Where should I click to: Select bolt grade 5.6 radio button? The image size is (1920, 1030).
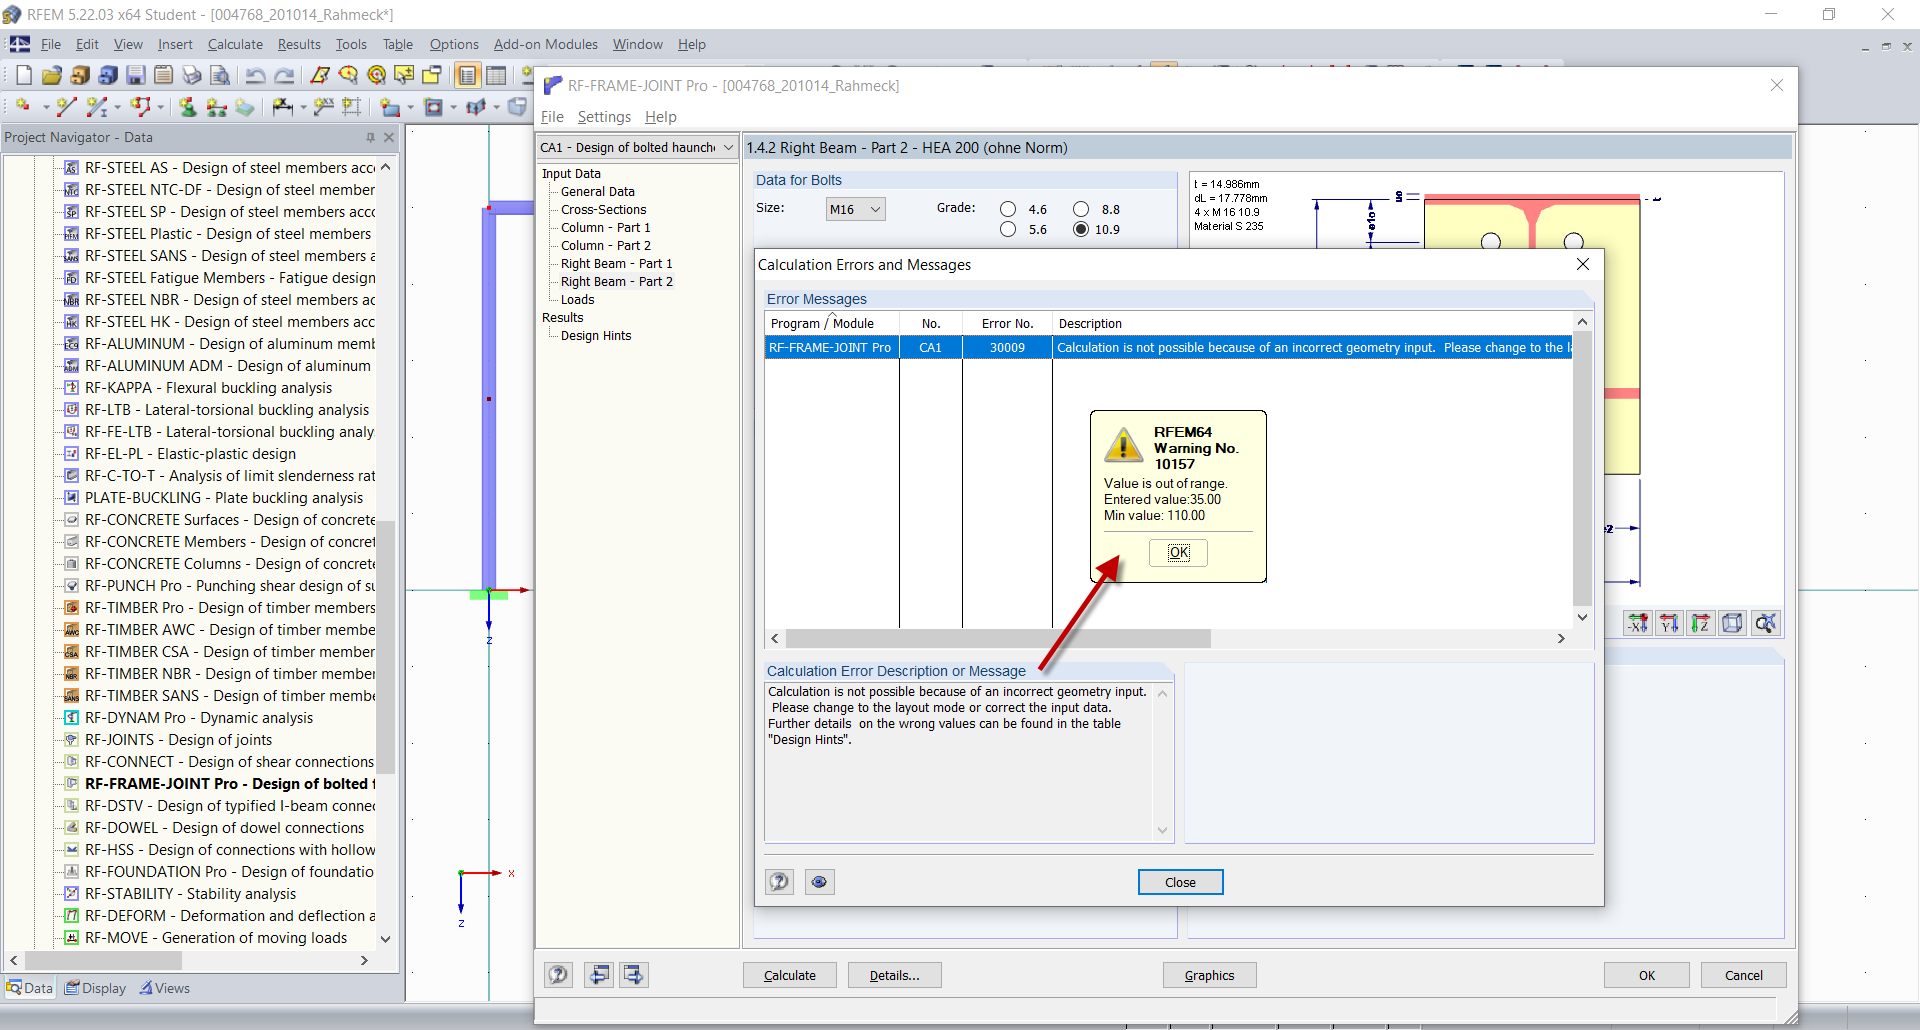click(x=1008, y=229)
